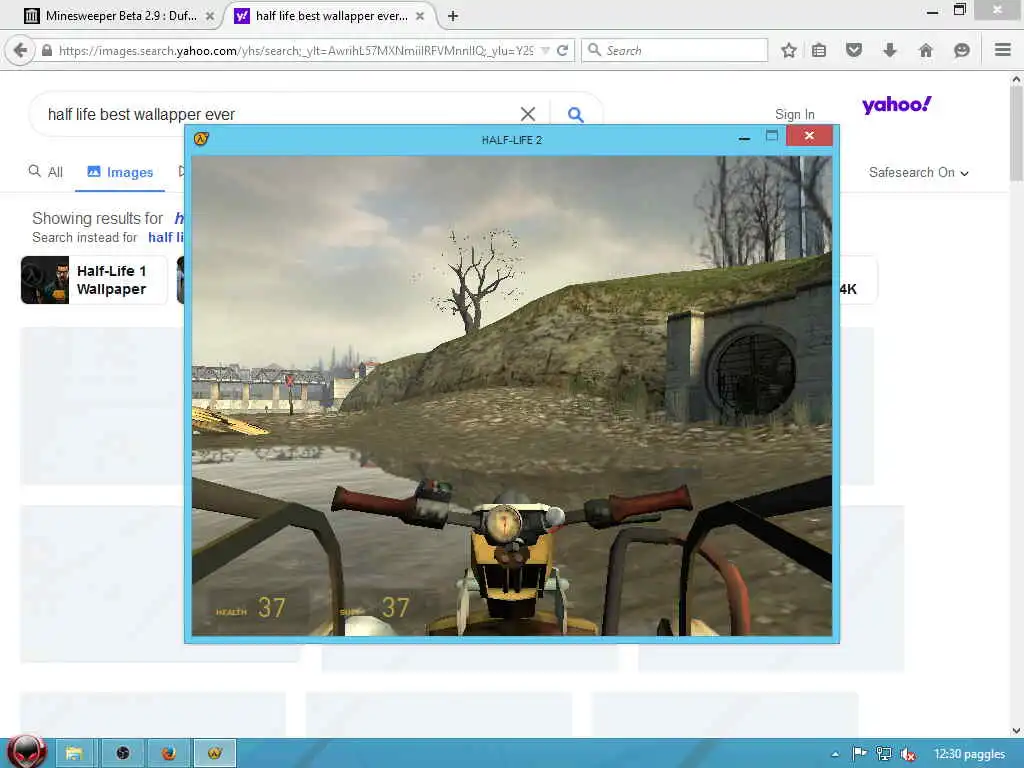Select the half life best wallpaper tab
This screenshot has height=768, width=1024.
click(331, 16)
